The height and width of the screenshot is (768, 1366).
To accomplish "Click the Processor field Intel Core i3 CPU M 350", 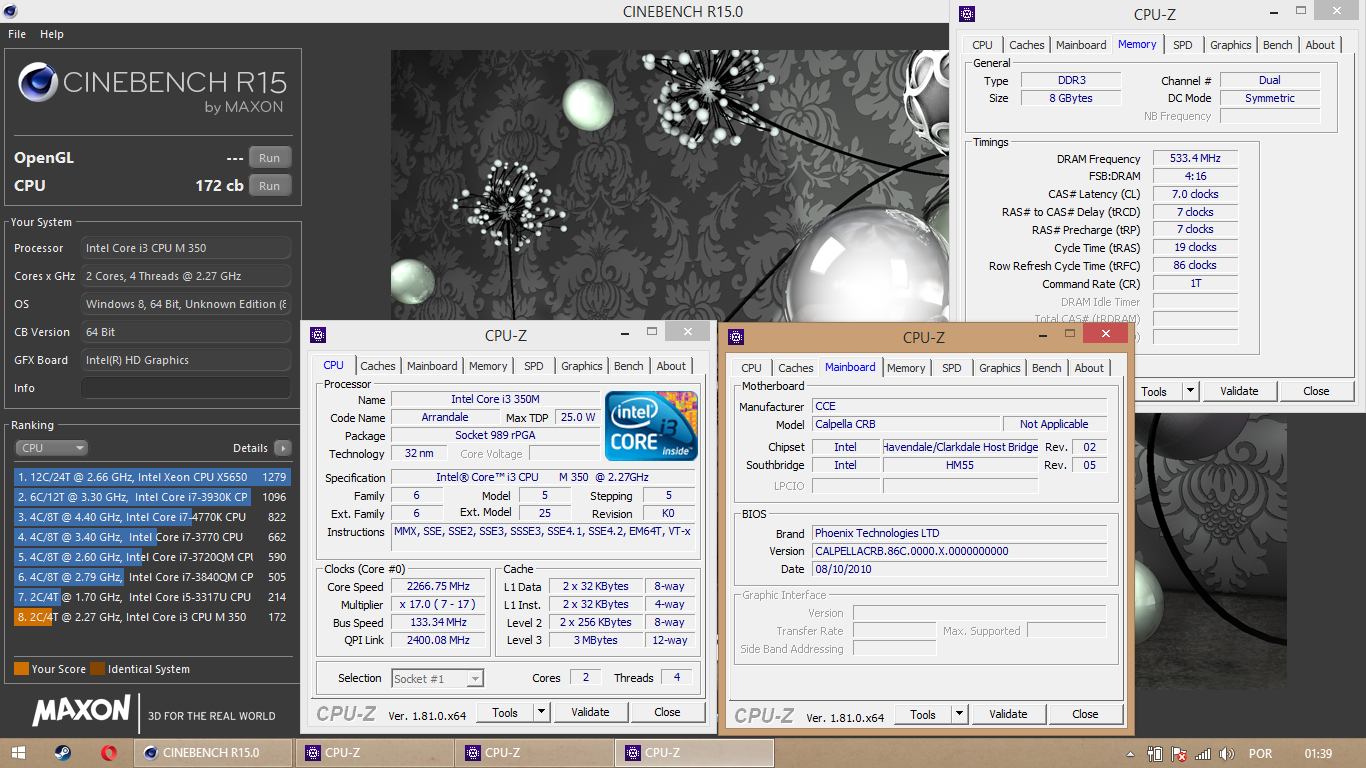I will 186,248.
